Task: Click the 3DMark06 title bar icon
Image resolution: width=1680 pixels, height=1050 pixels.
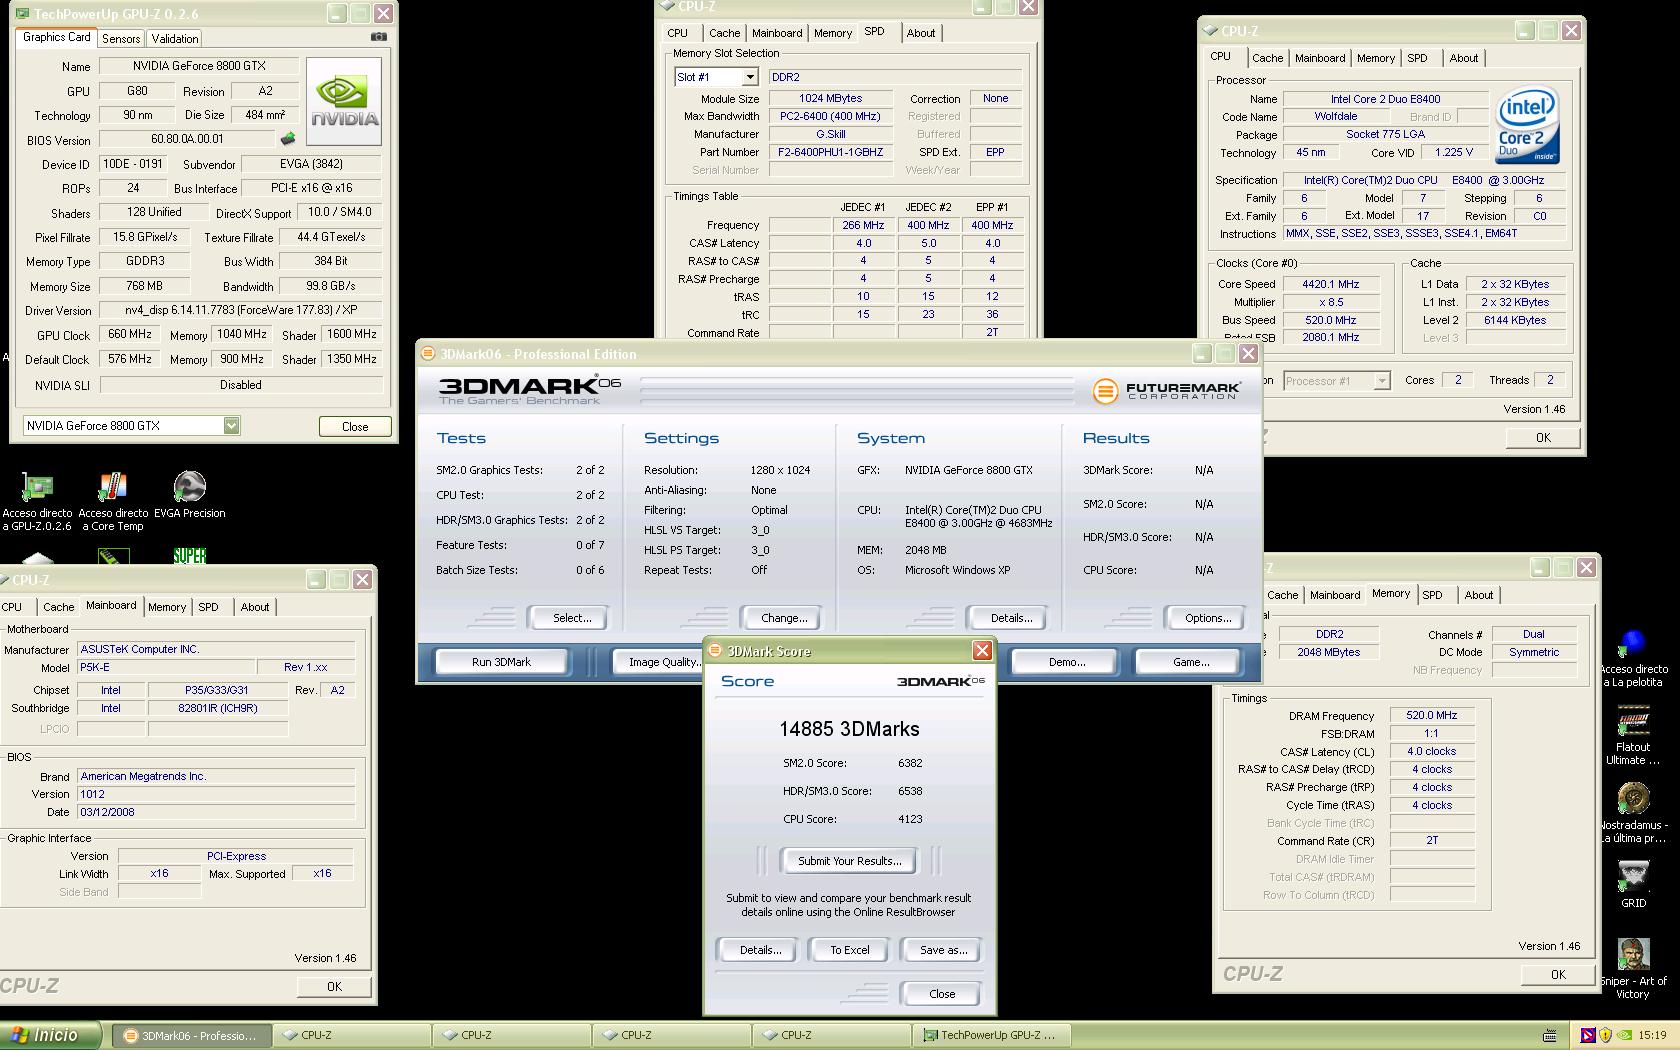Action: [x=428, y=354]
